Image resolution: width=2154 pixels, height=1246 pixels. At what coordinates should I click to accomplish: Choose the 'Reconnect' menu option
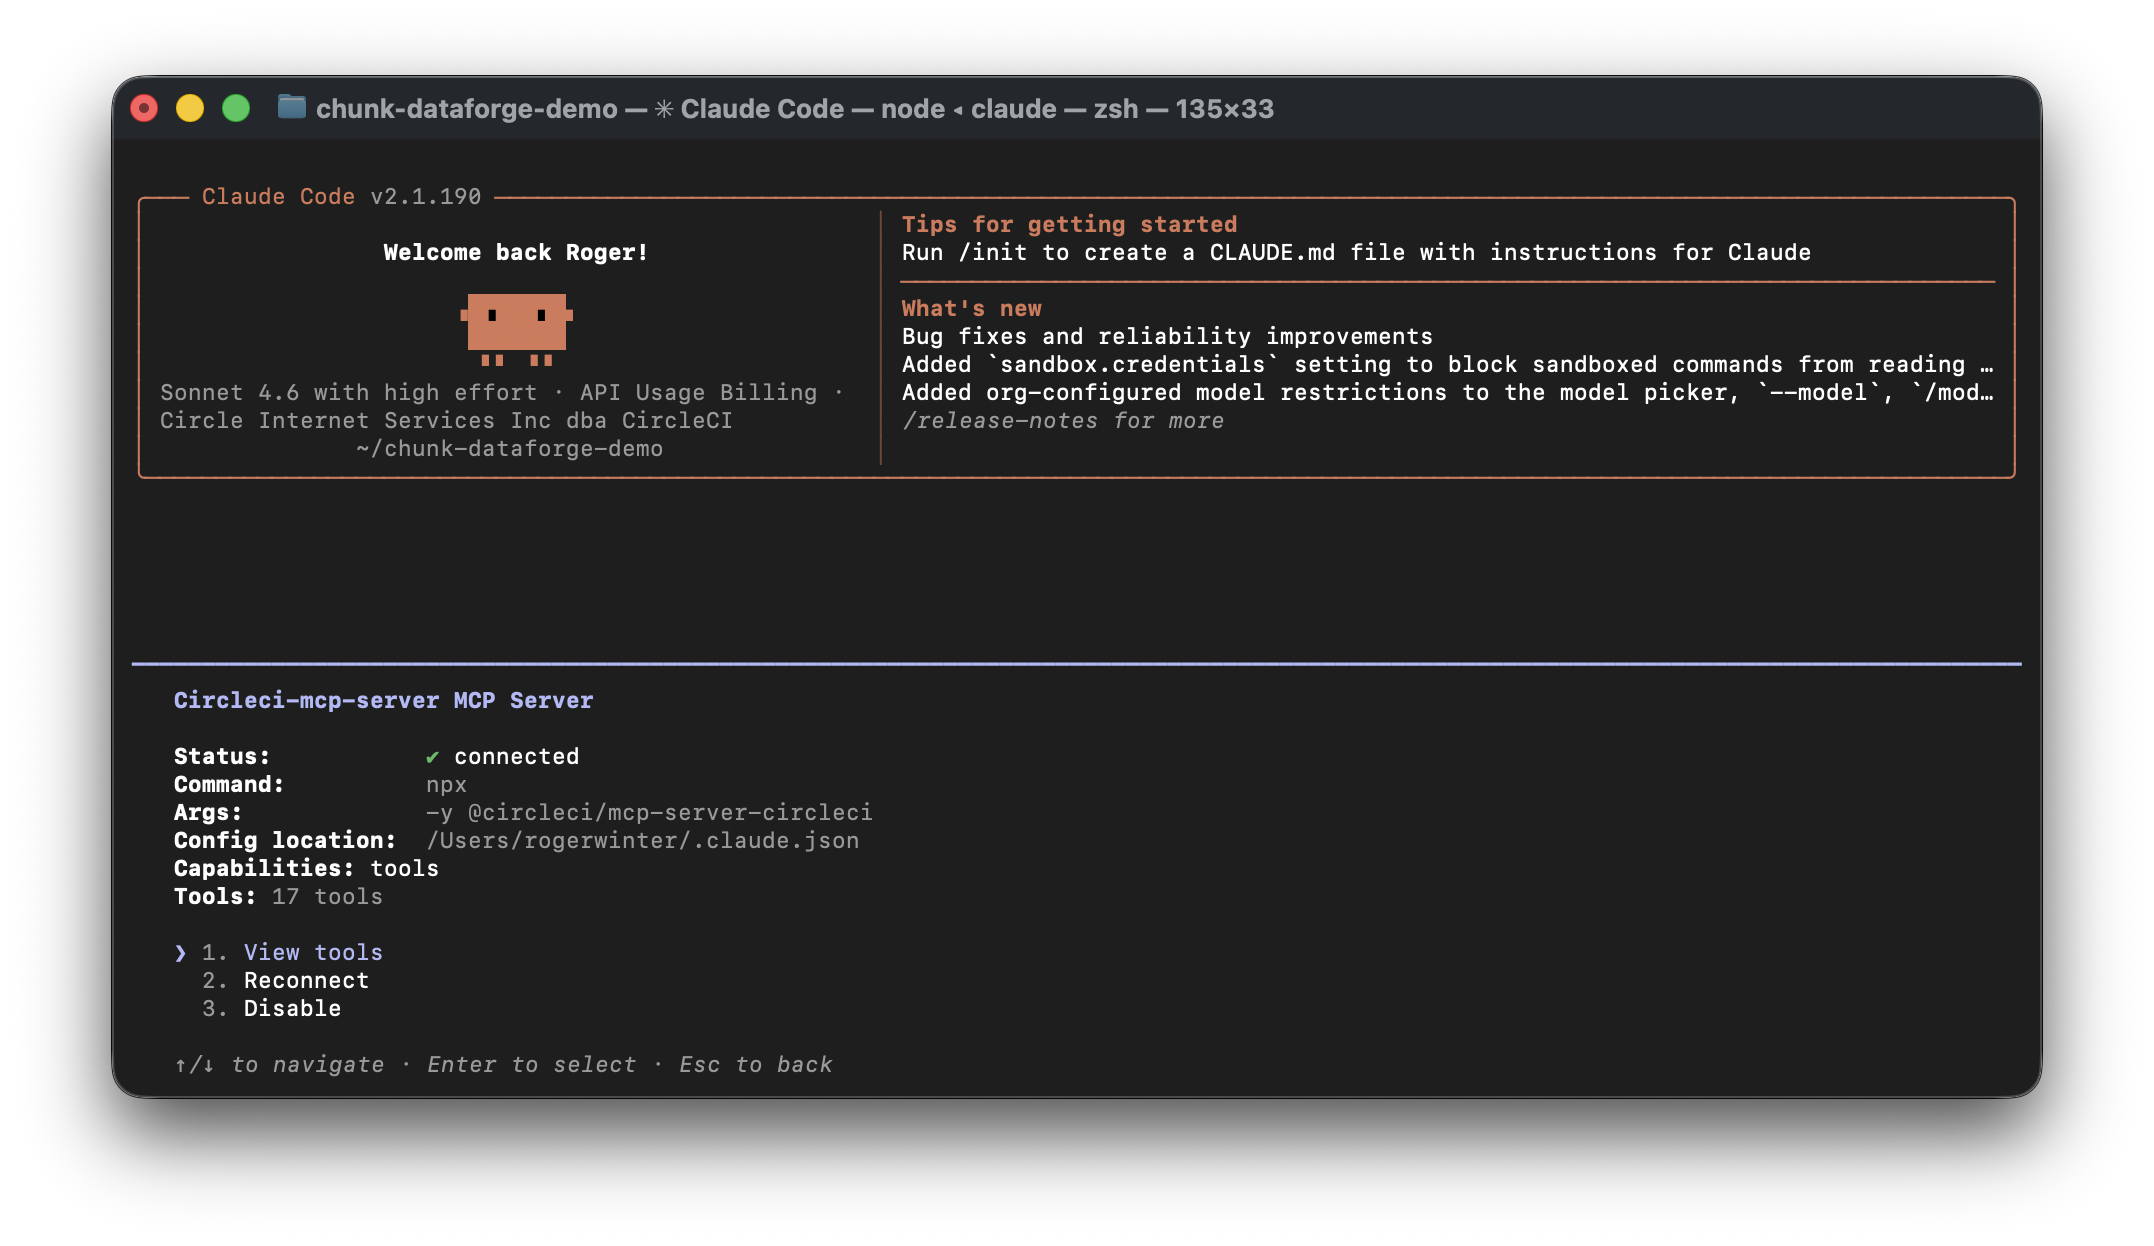point(306,980)
